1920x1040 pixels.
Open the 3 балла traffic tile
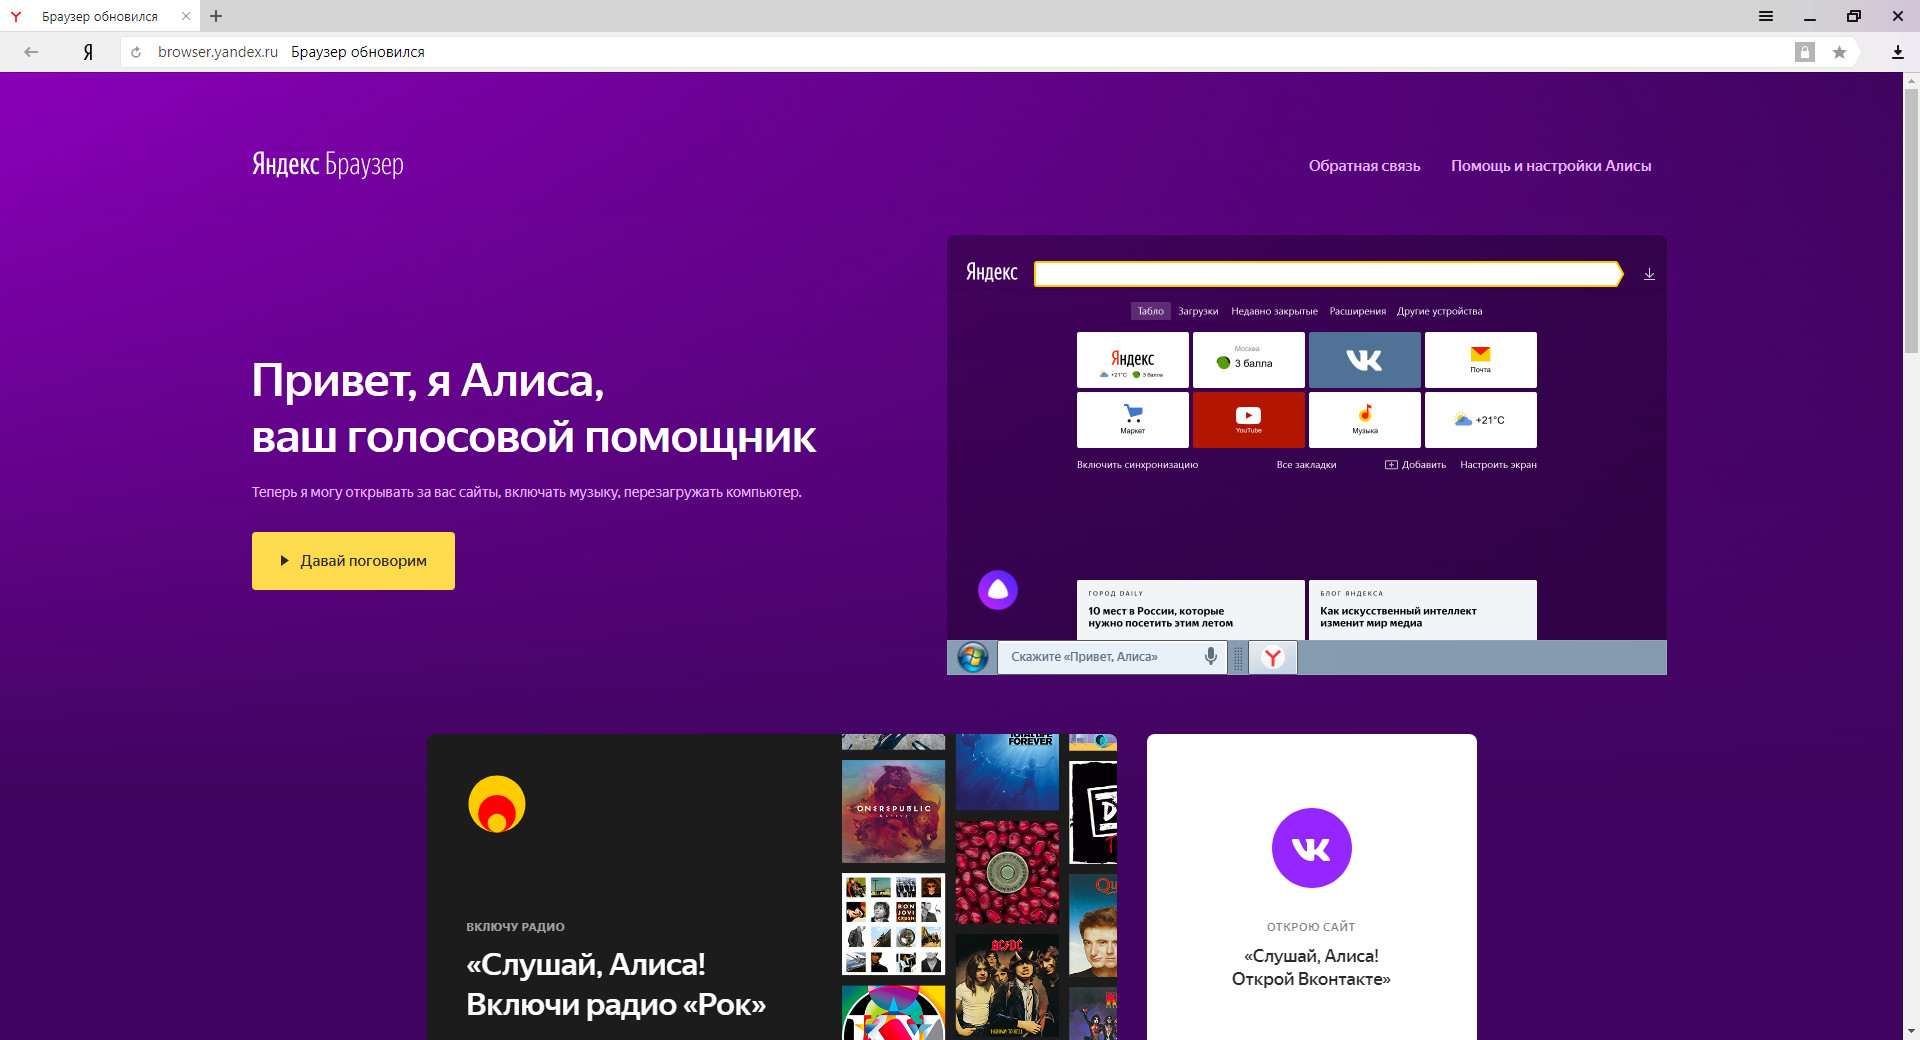click(x=1249, y=360)
